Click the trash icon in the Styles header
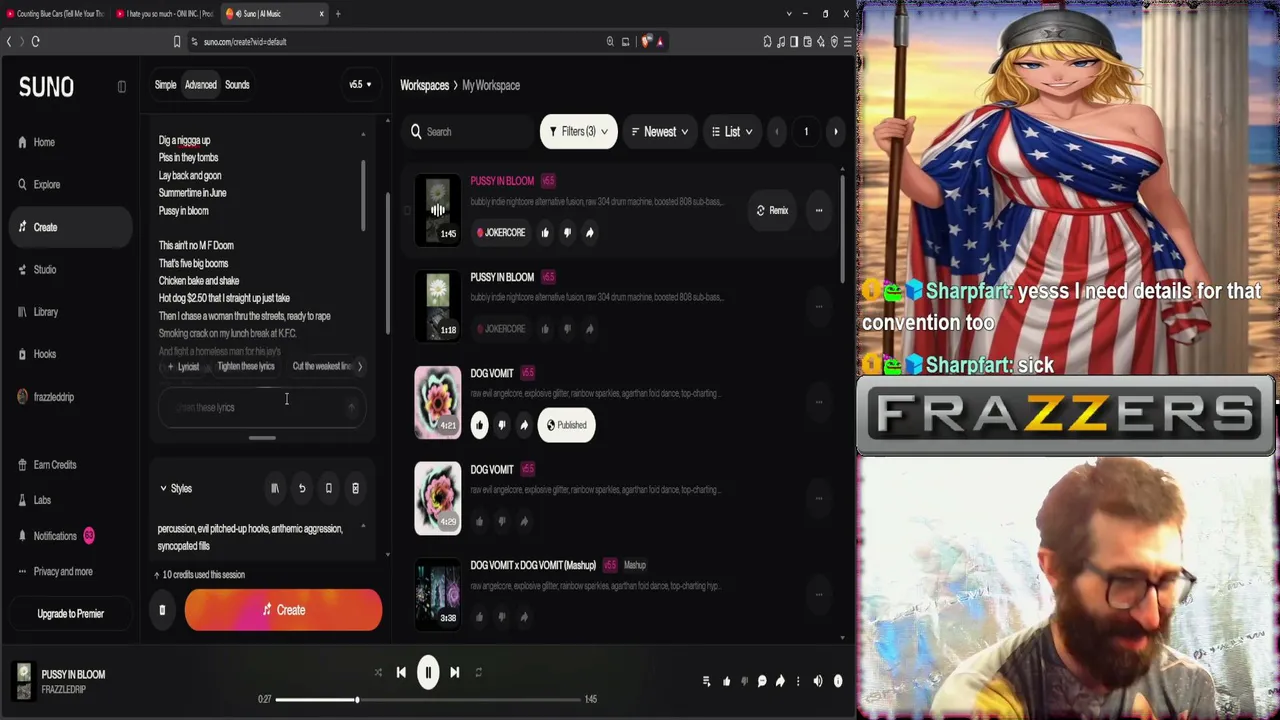This screenshot has width=1280, height=720. pos(355,488)
